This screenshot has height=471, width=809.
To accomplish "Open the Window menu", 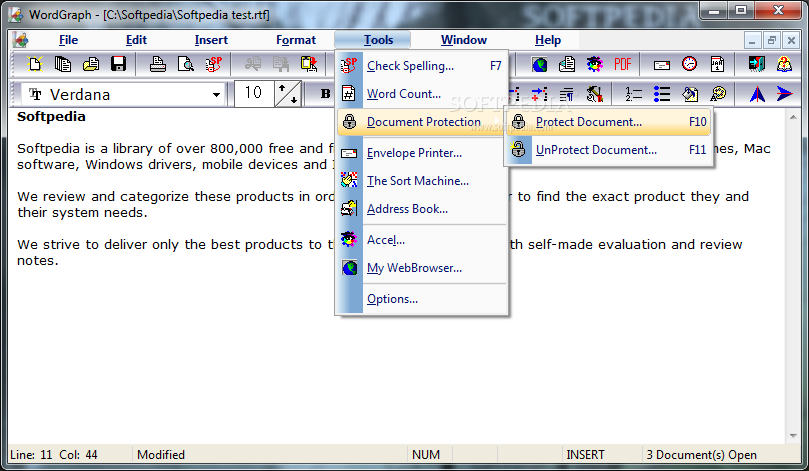I will coord(463,40).
